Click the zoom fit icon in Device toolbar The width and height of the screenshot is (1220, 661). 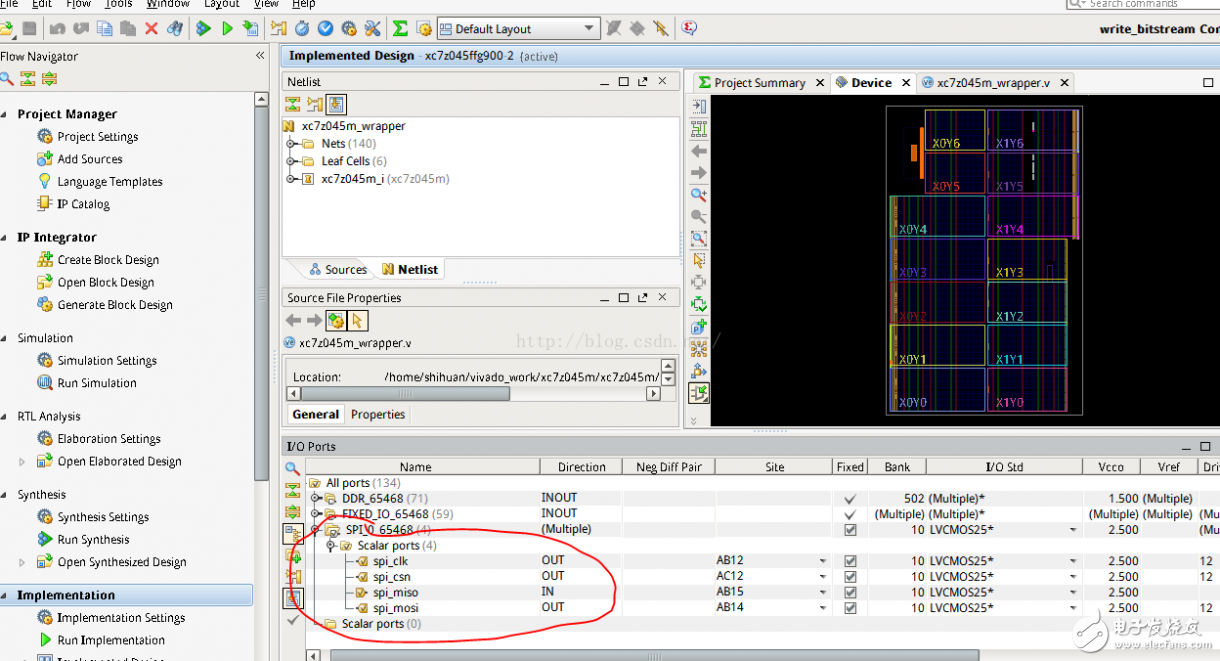coord(699,238)
